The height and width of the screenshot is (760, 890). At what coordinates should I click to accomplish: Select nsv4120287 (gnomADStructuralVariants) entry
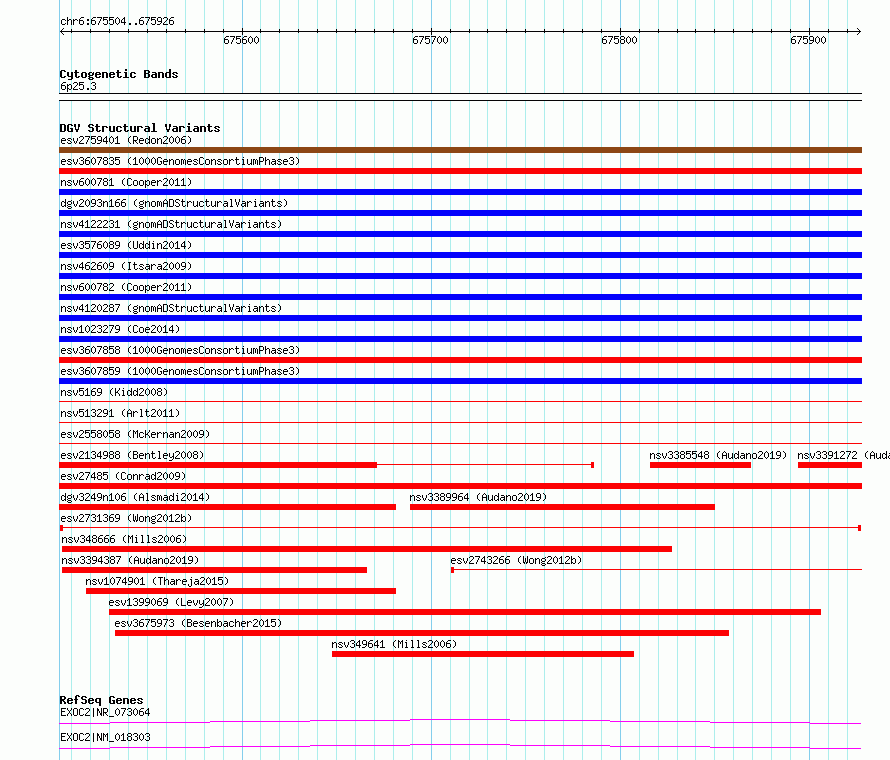(x=171, y=308)
